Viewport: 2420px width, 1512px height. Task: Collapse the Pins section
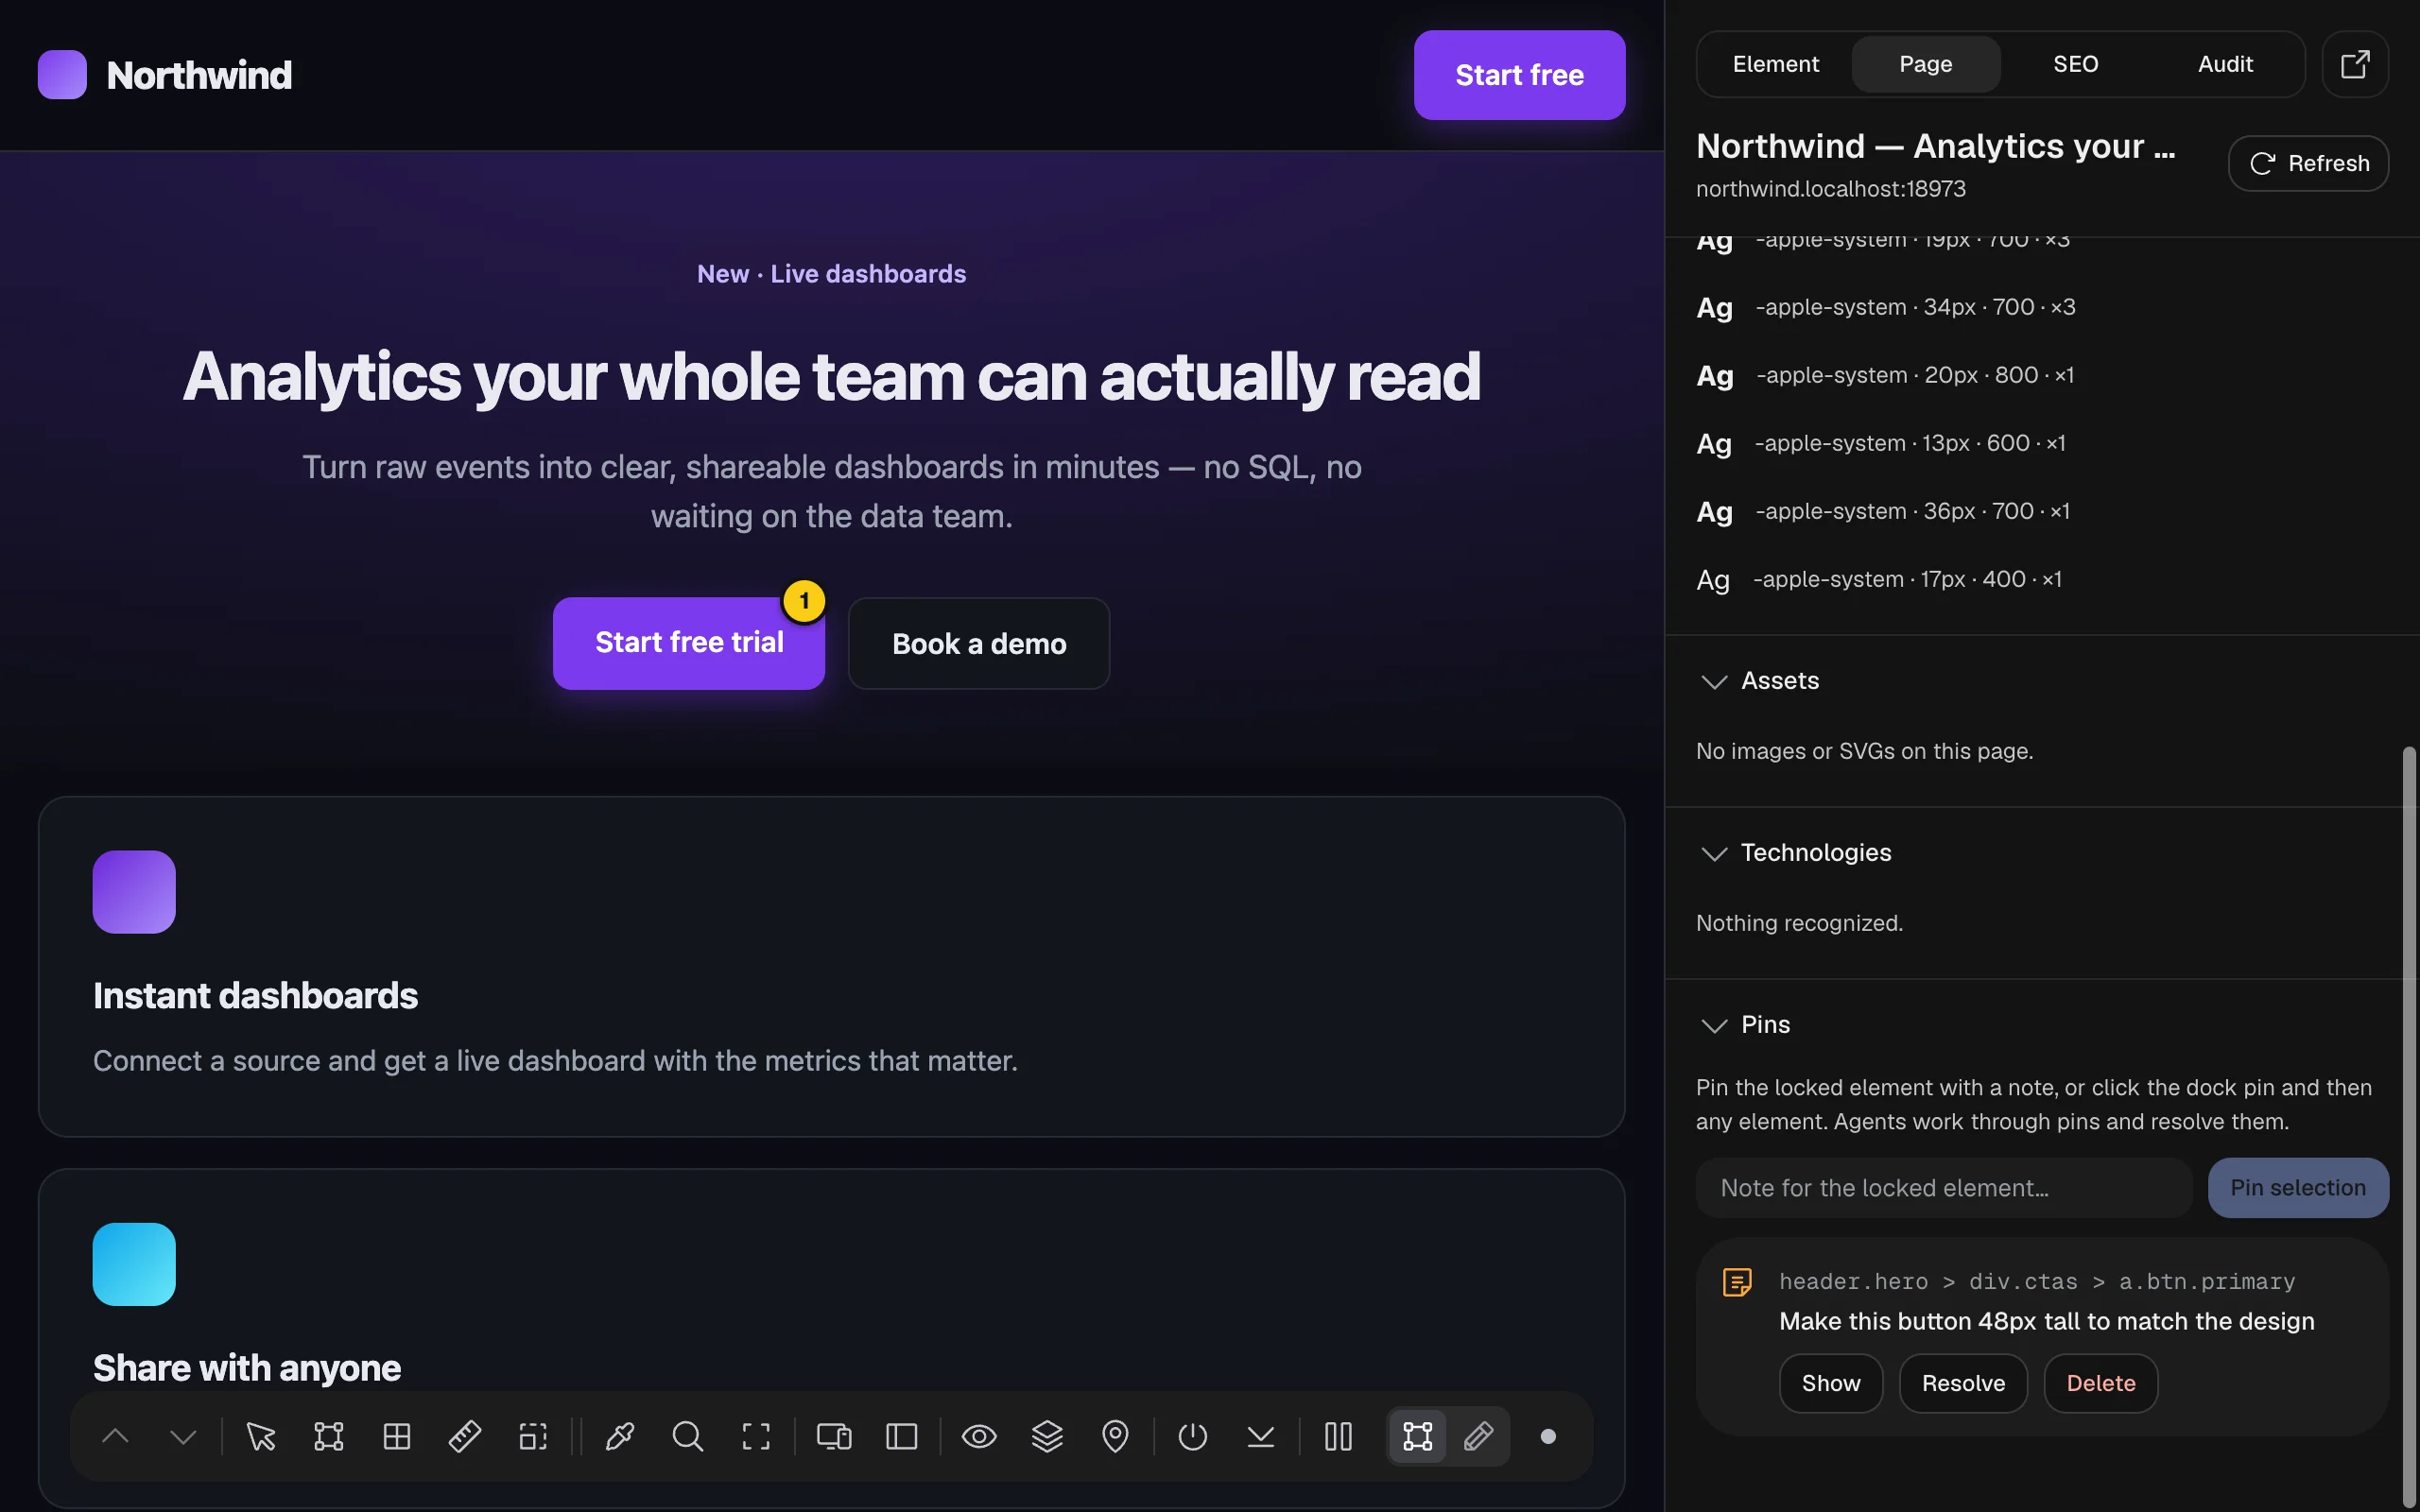[x=1745, y=1025]
